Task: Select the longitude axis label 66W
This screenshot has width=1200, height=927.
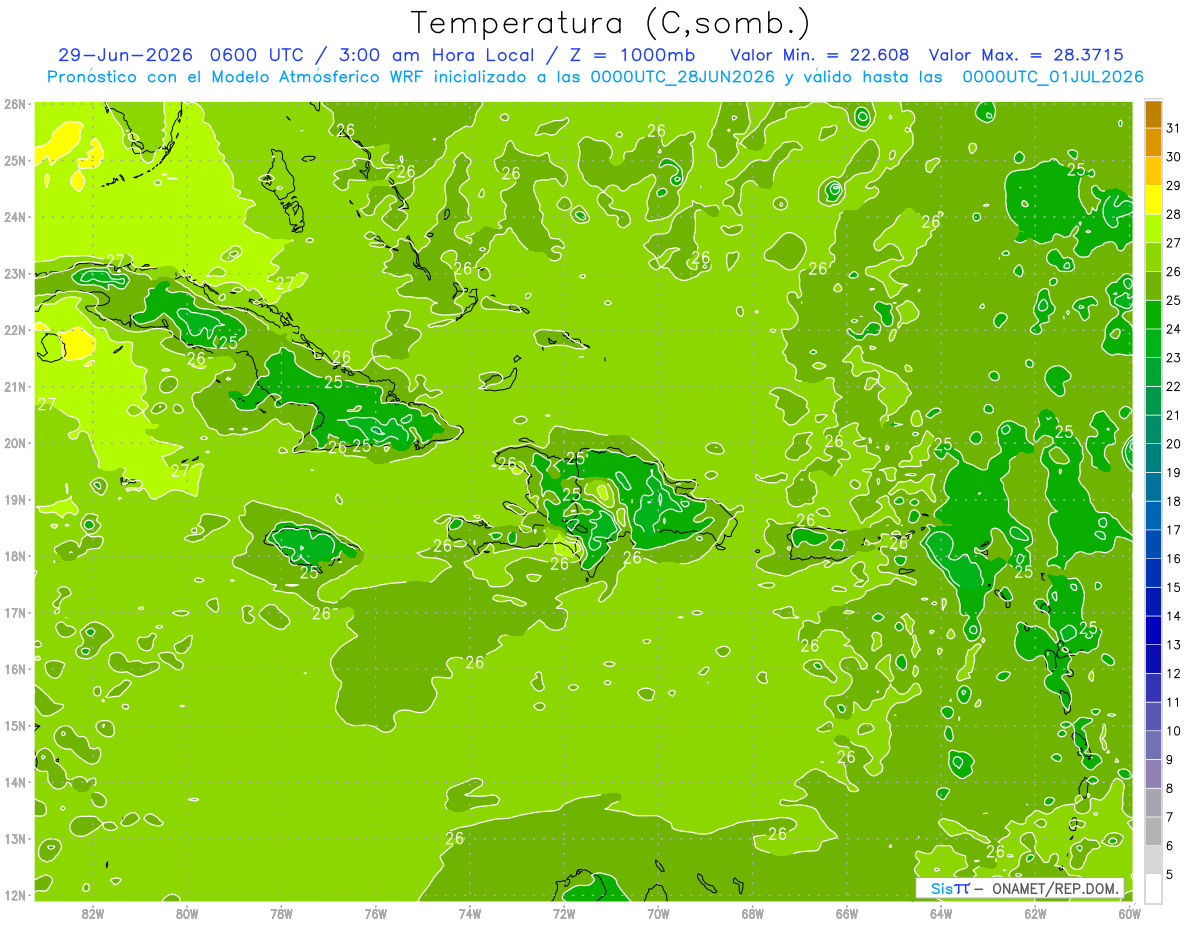Action: tap(846, 913)
